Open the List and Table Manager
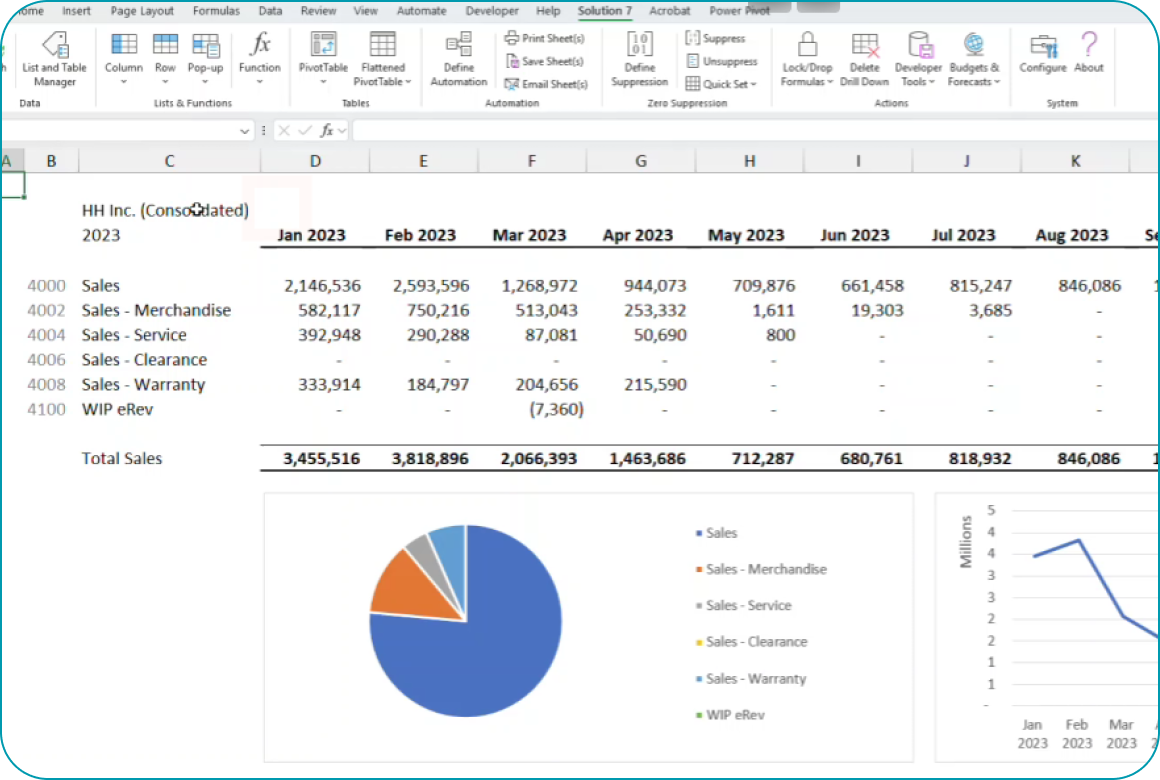The height and width of the screenshot is (780, 1160). tap(54, 58)
